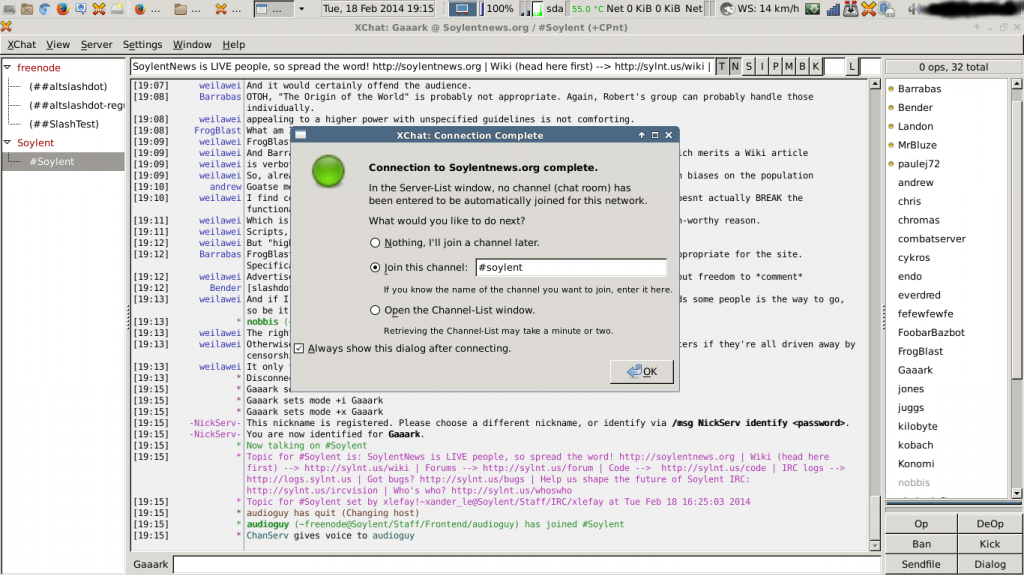
Task: Collapse the freenode network tree
Action: coord(8,68)
